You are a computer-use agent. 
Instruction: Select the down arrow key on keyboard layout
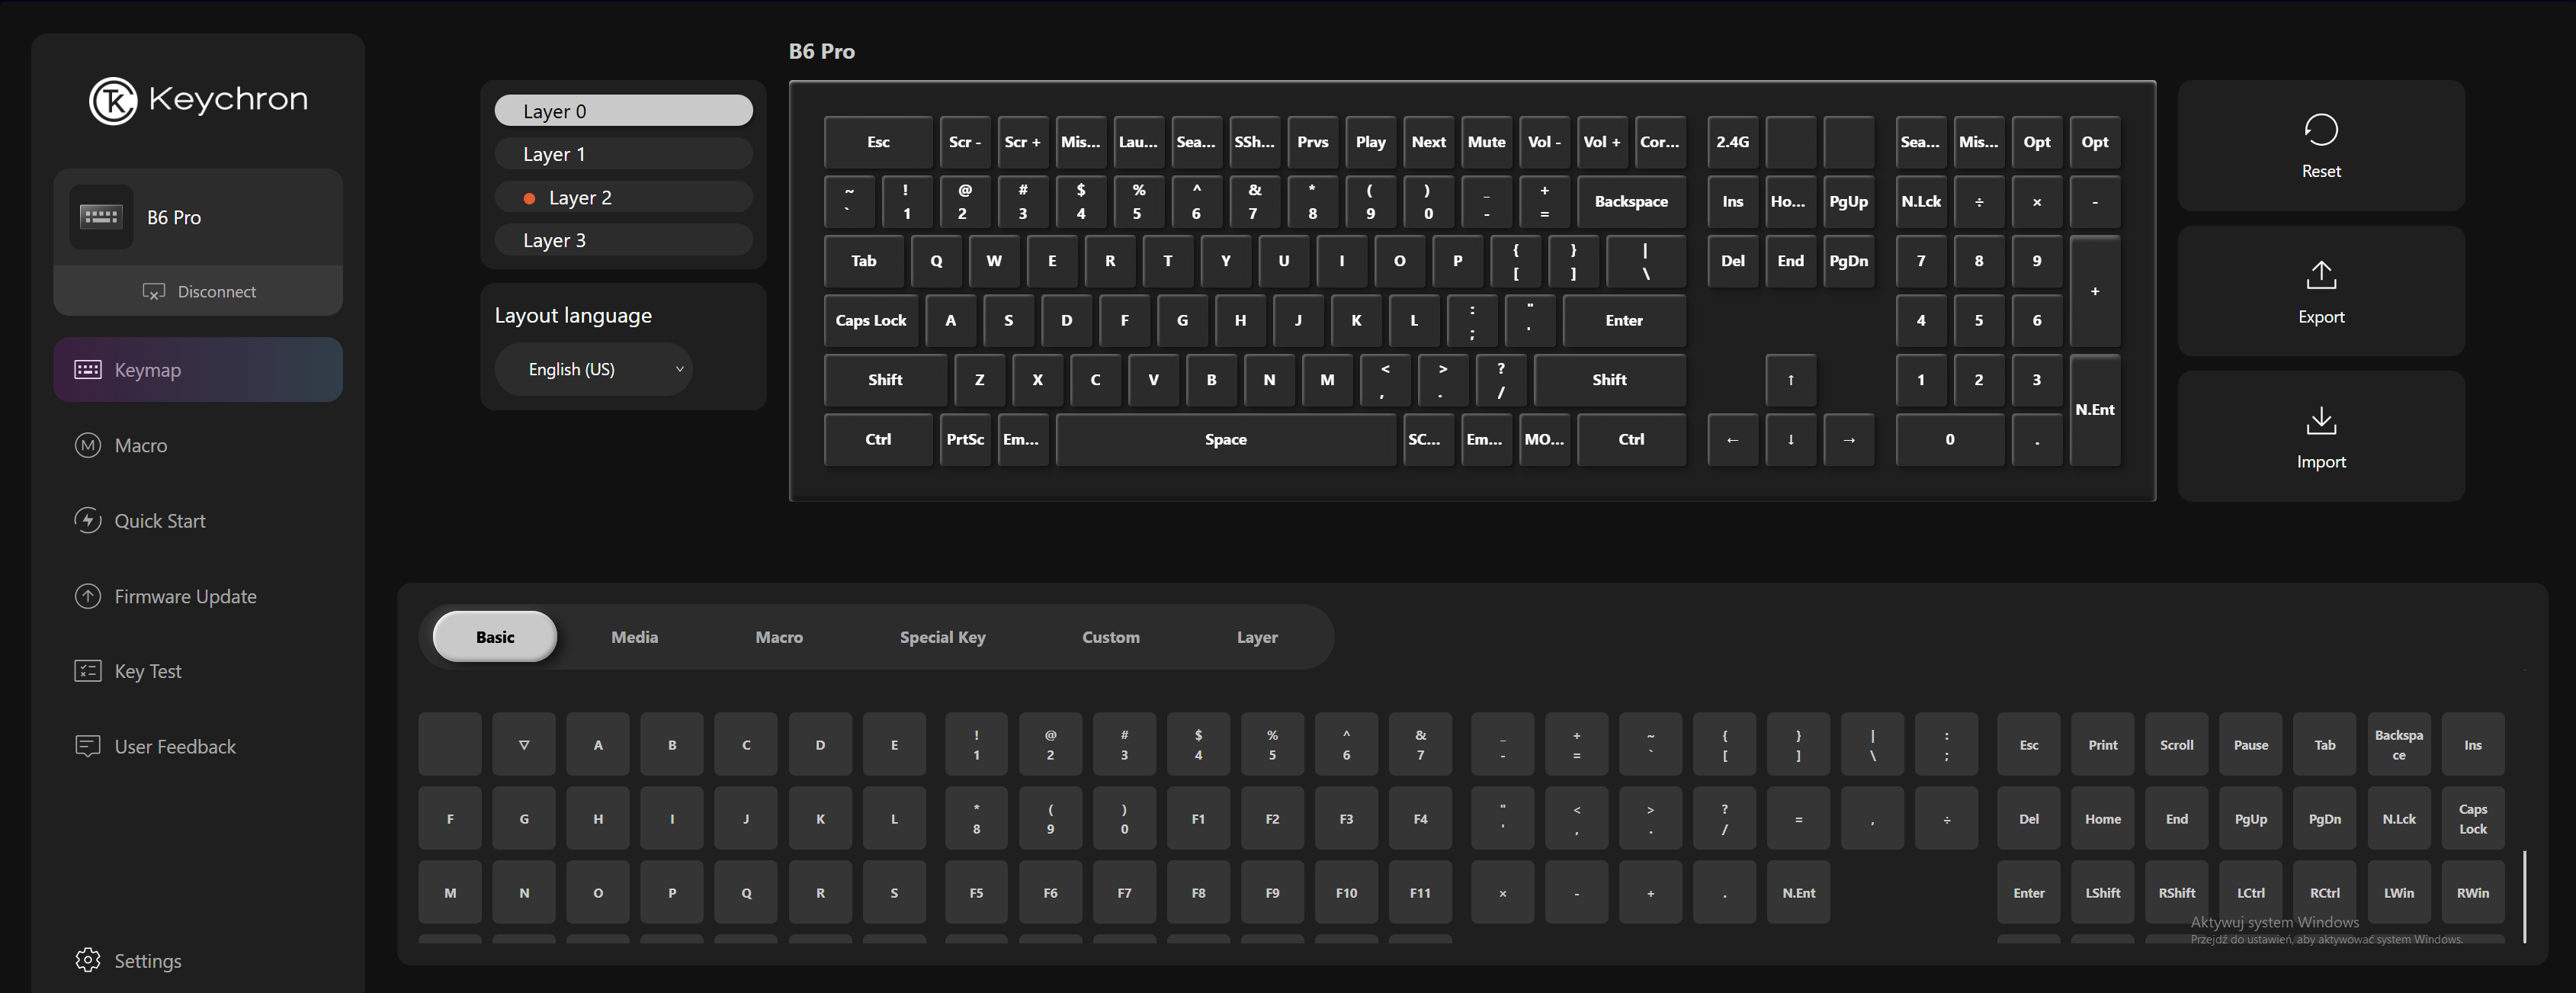click(x=1790, y=439)
